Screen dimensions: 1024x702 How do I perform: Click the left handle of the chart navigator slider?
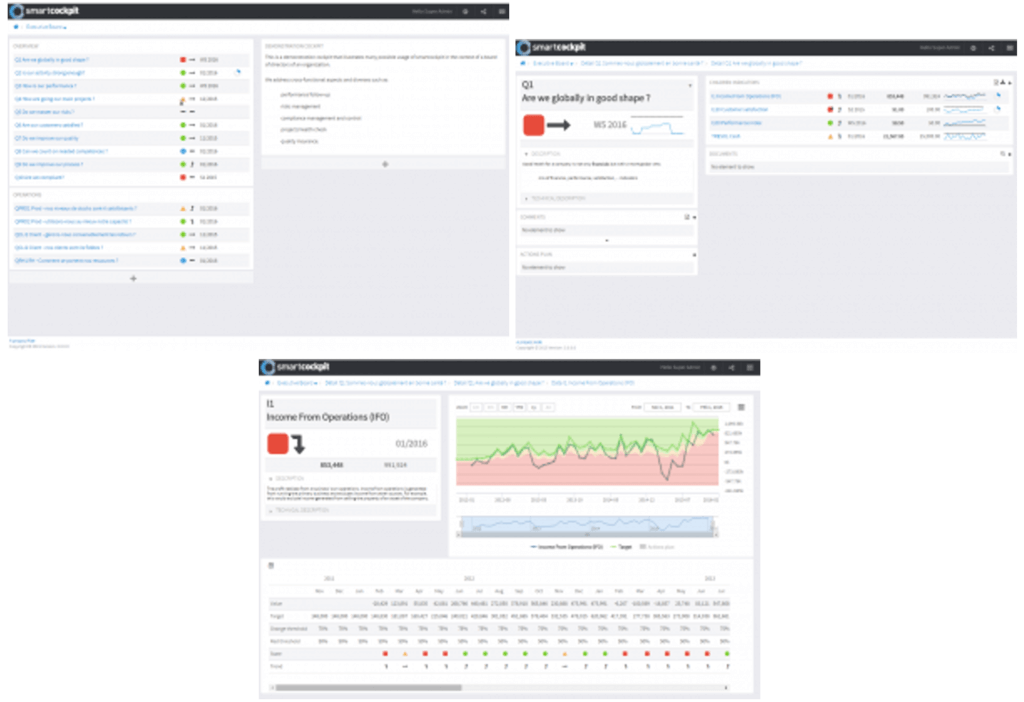pos(460,526)
